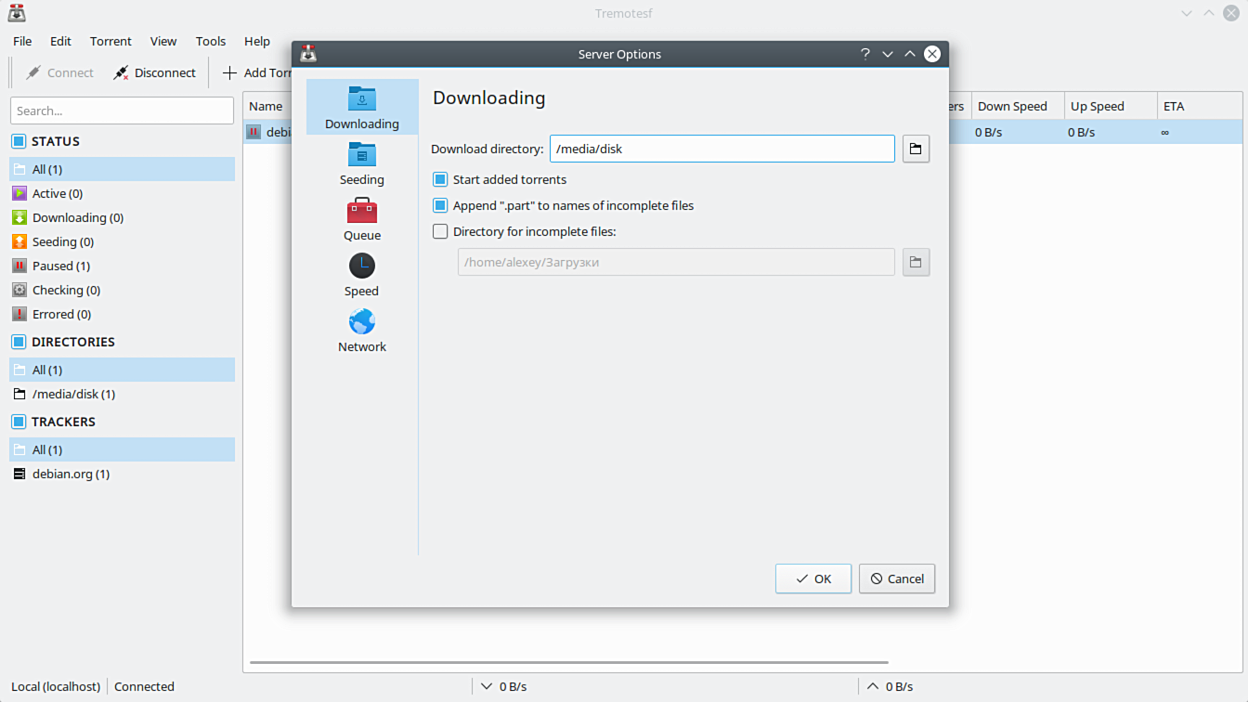Confirm settings with OK button
Viewport: 1248px width, 702px height.
point(813,579)
